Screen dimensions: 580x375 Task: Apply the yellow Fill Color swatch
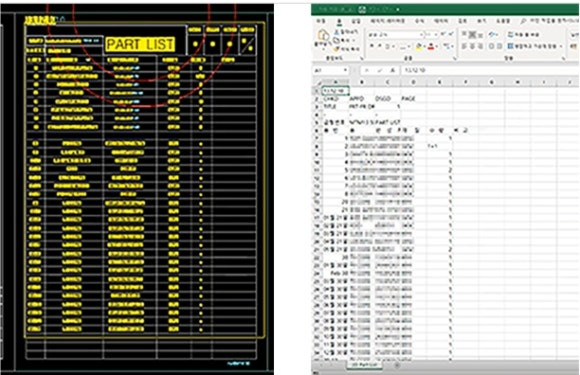coord(418,46)
